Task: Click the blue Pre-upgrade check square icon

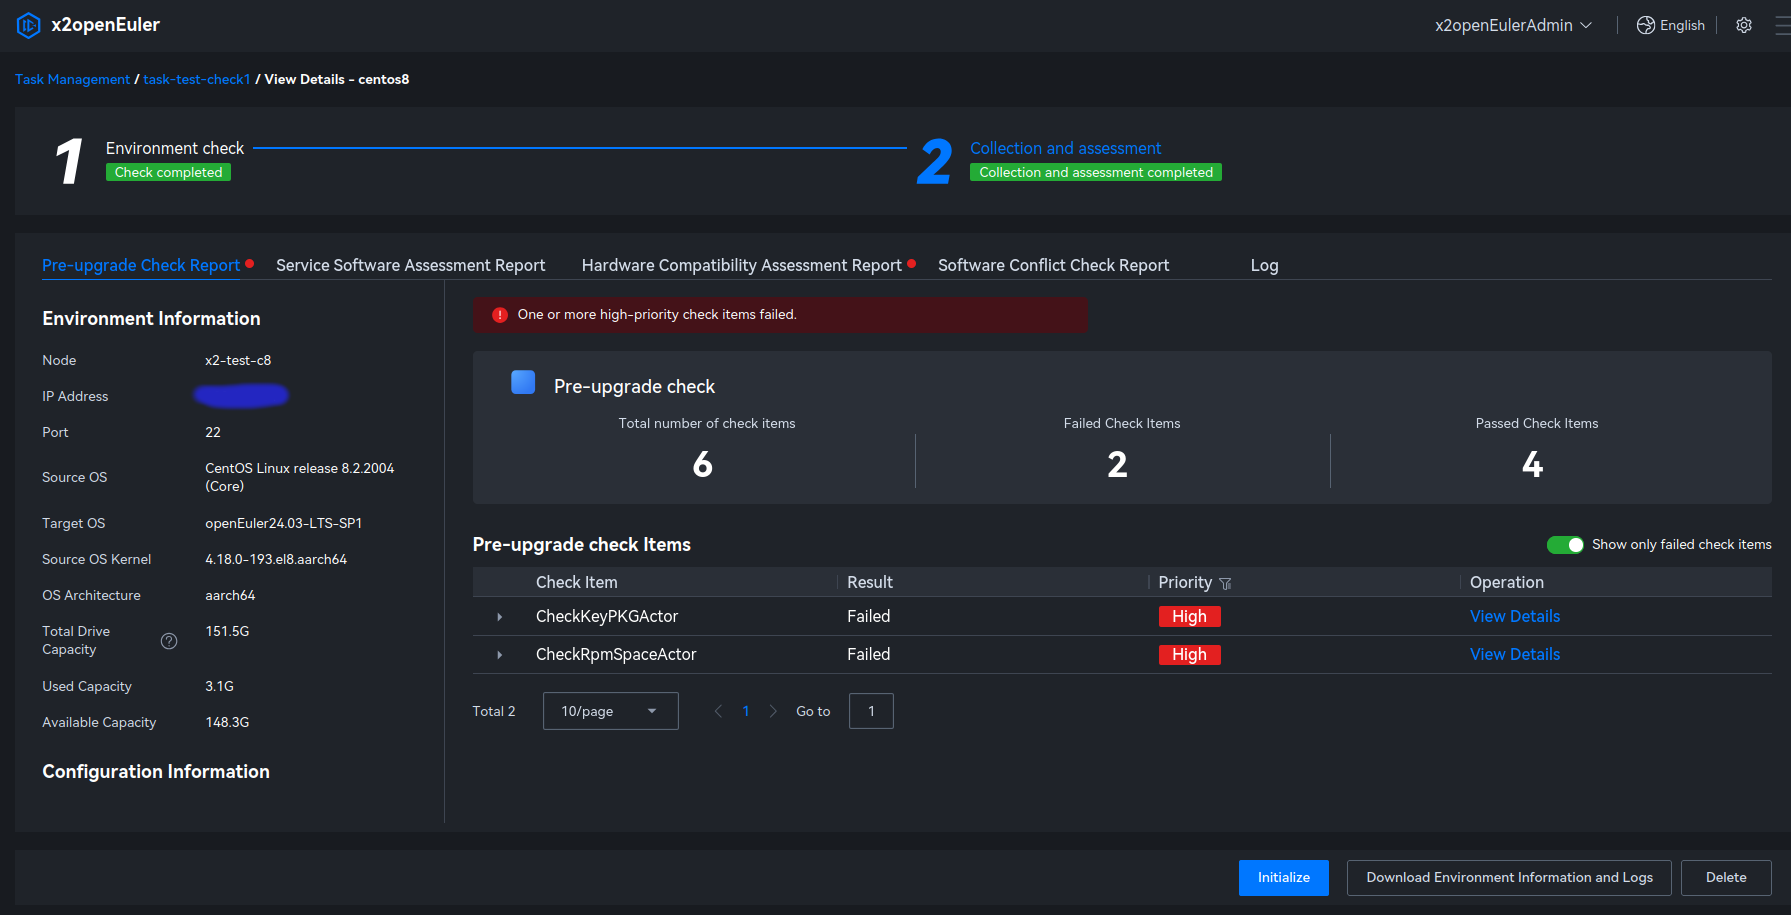Action: [x=523, y=383]
